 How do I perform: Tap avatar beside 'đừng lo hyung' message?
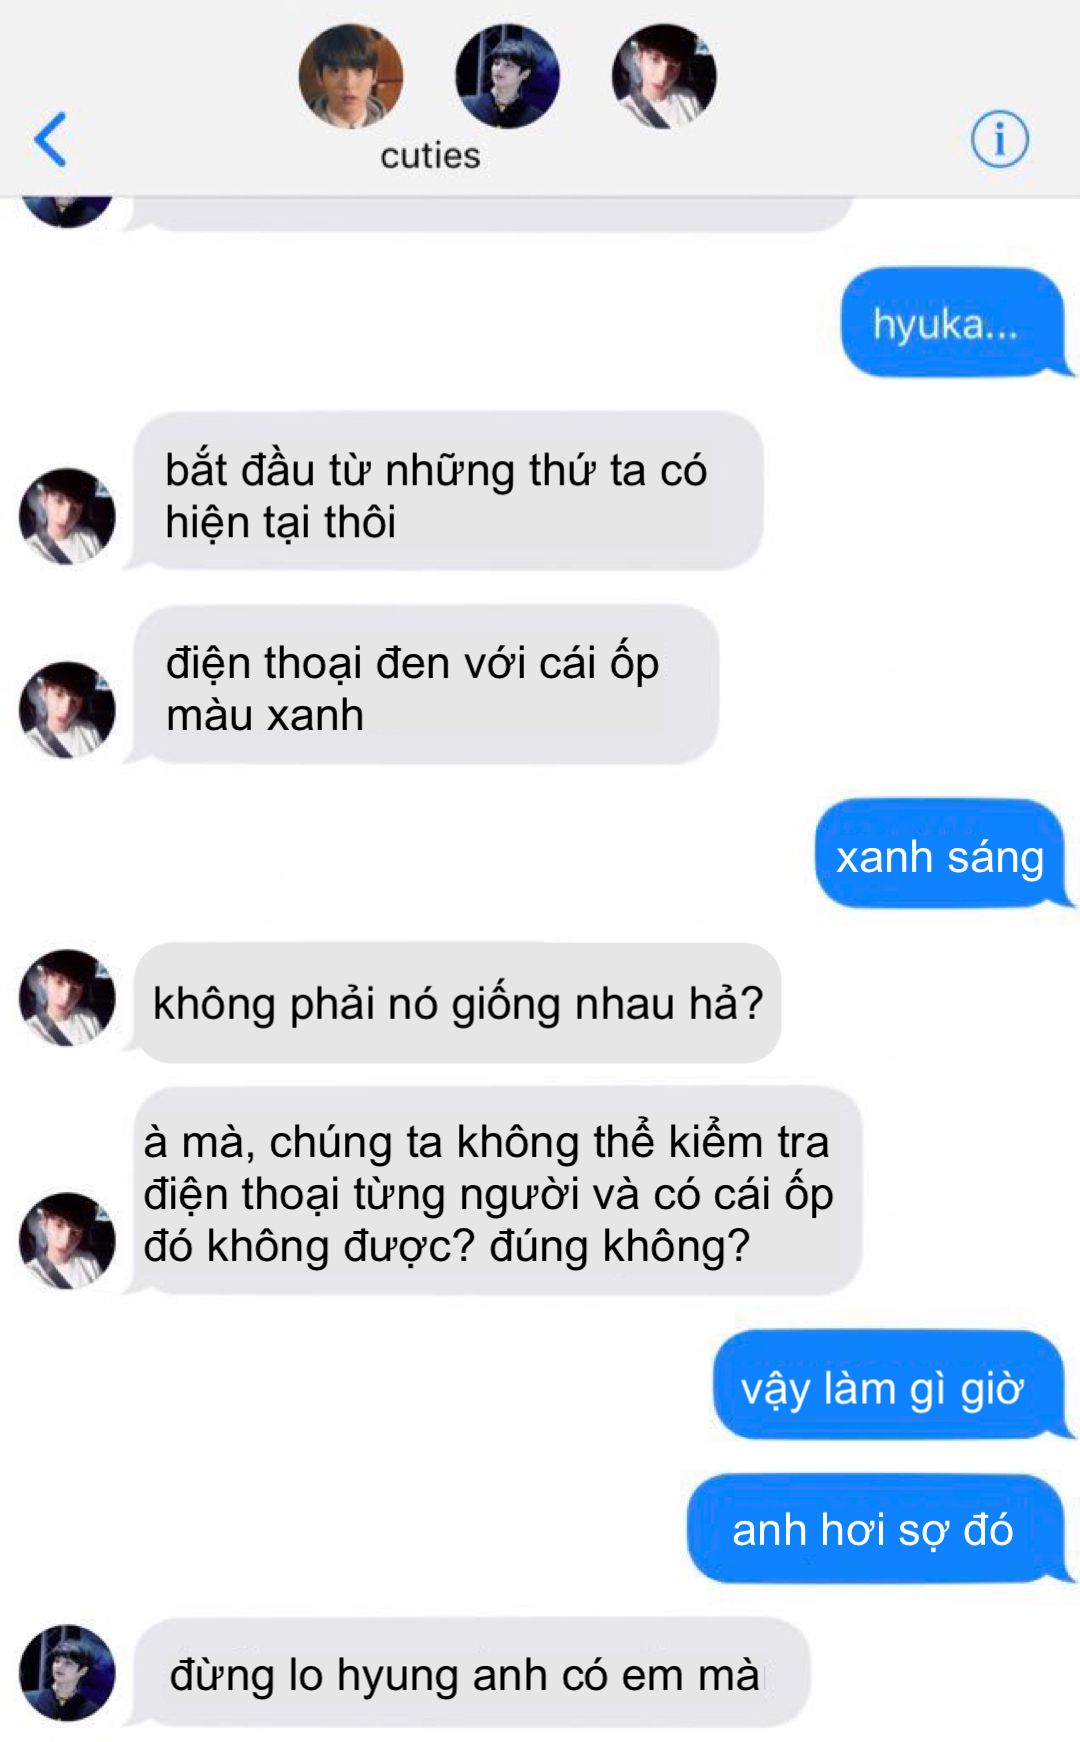click(x=67, y=1673)
